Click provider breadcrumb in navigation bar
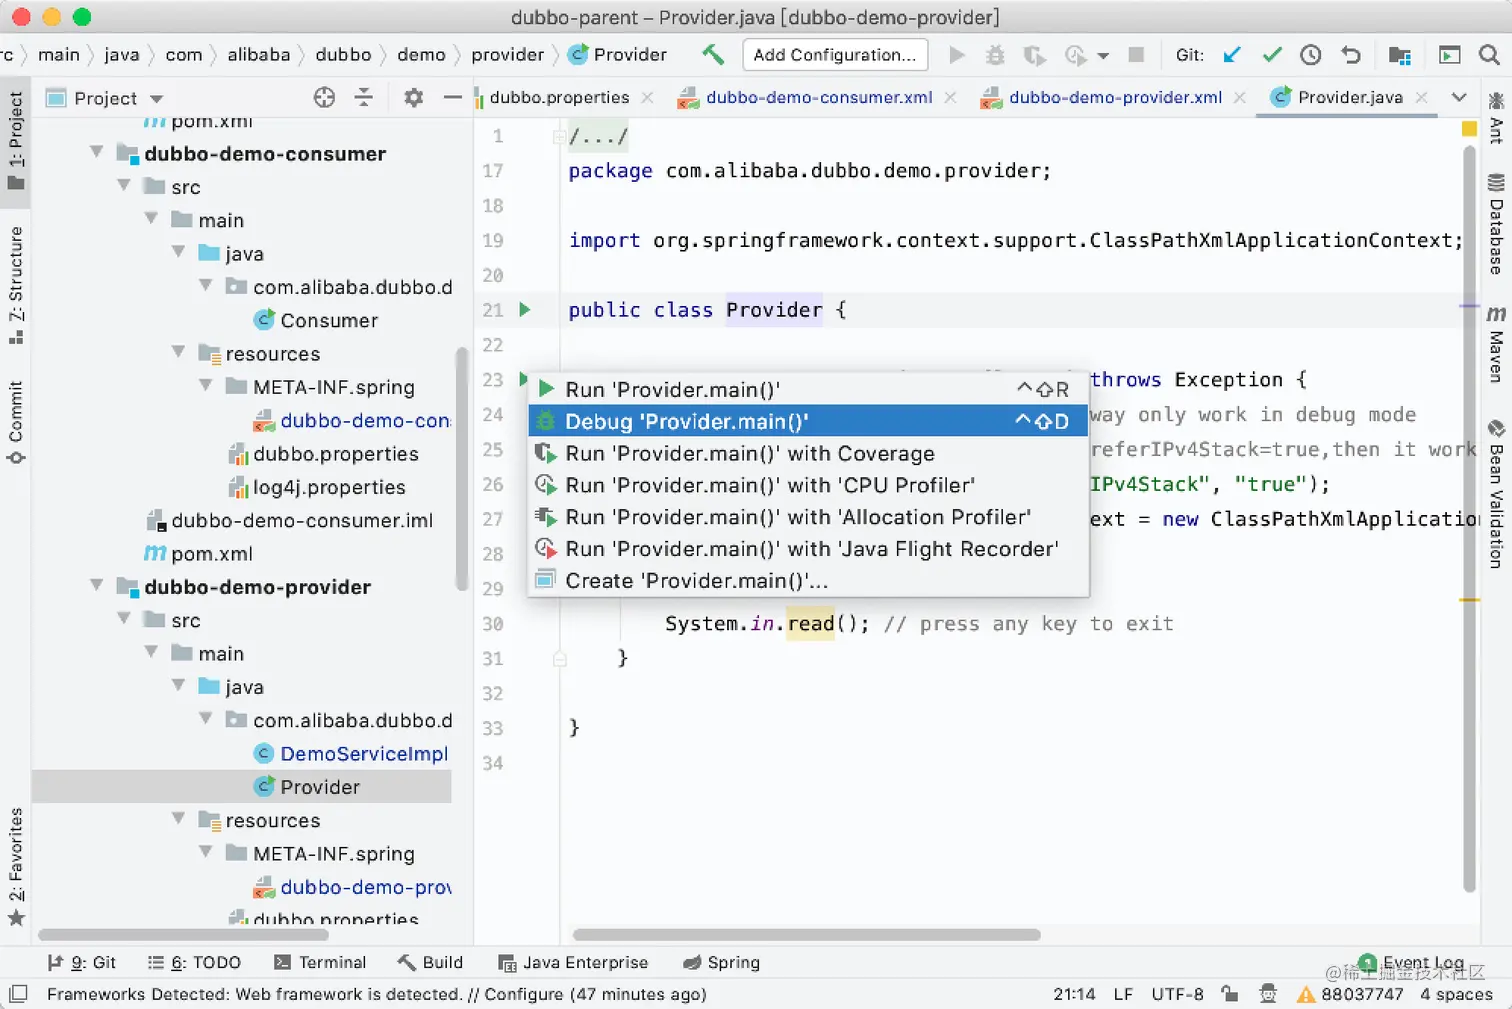 click(508, 55)
